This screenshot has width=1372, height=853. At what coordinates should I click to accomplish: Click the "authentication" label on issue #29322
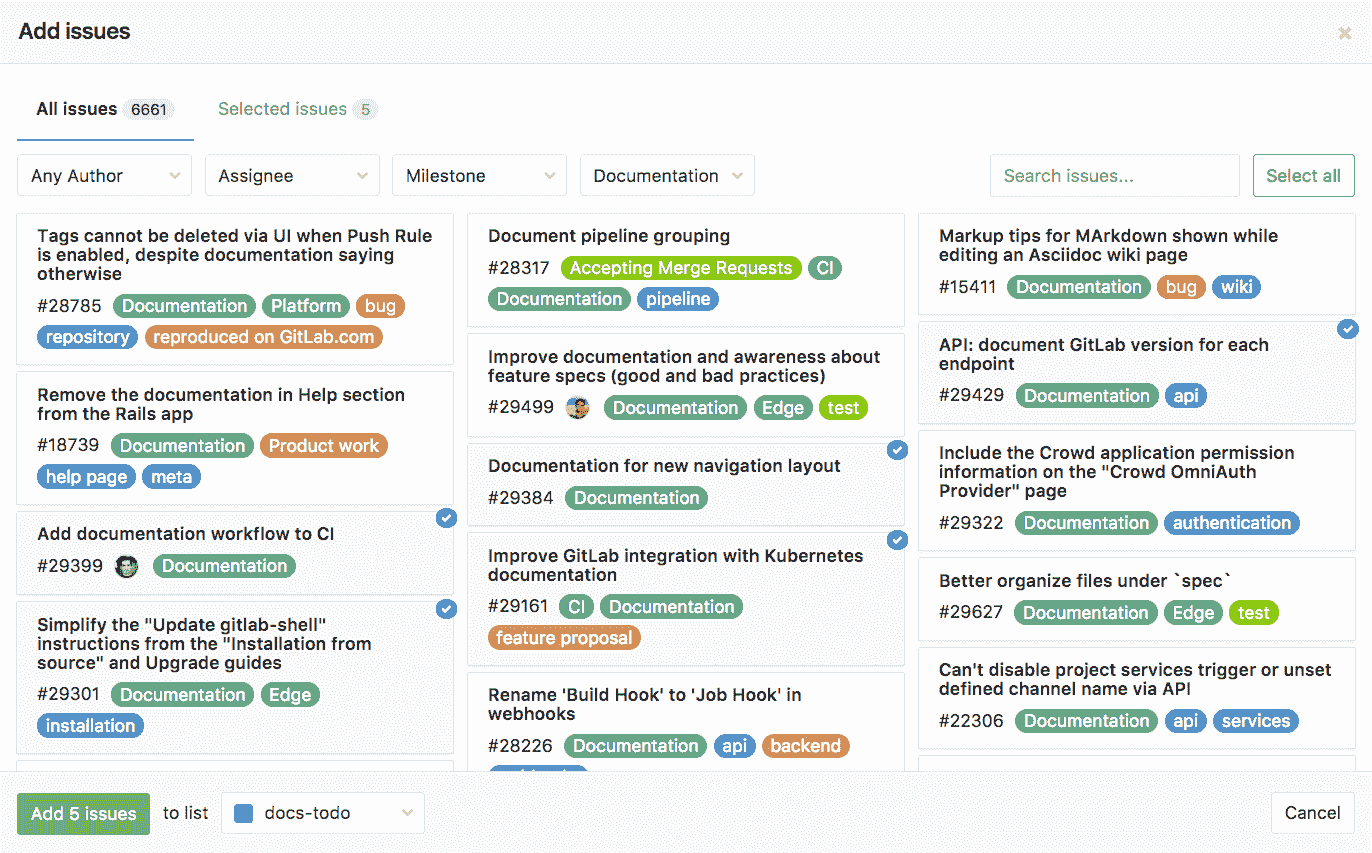pos(1231,522)
